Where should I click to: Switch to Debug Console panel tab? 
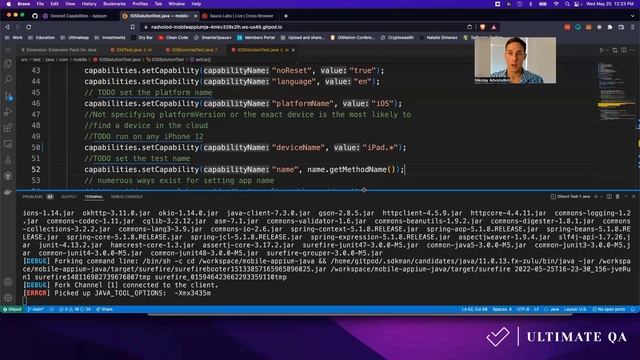point(127,197)
